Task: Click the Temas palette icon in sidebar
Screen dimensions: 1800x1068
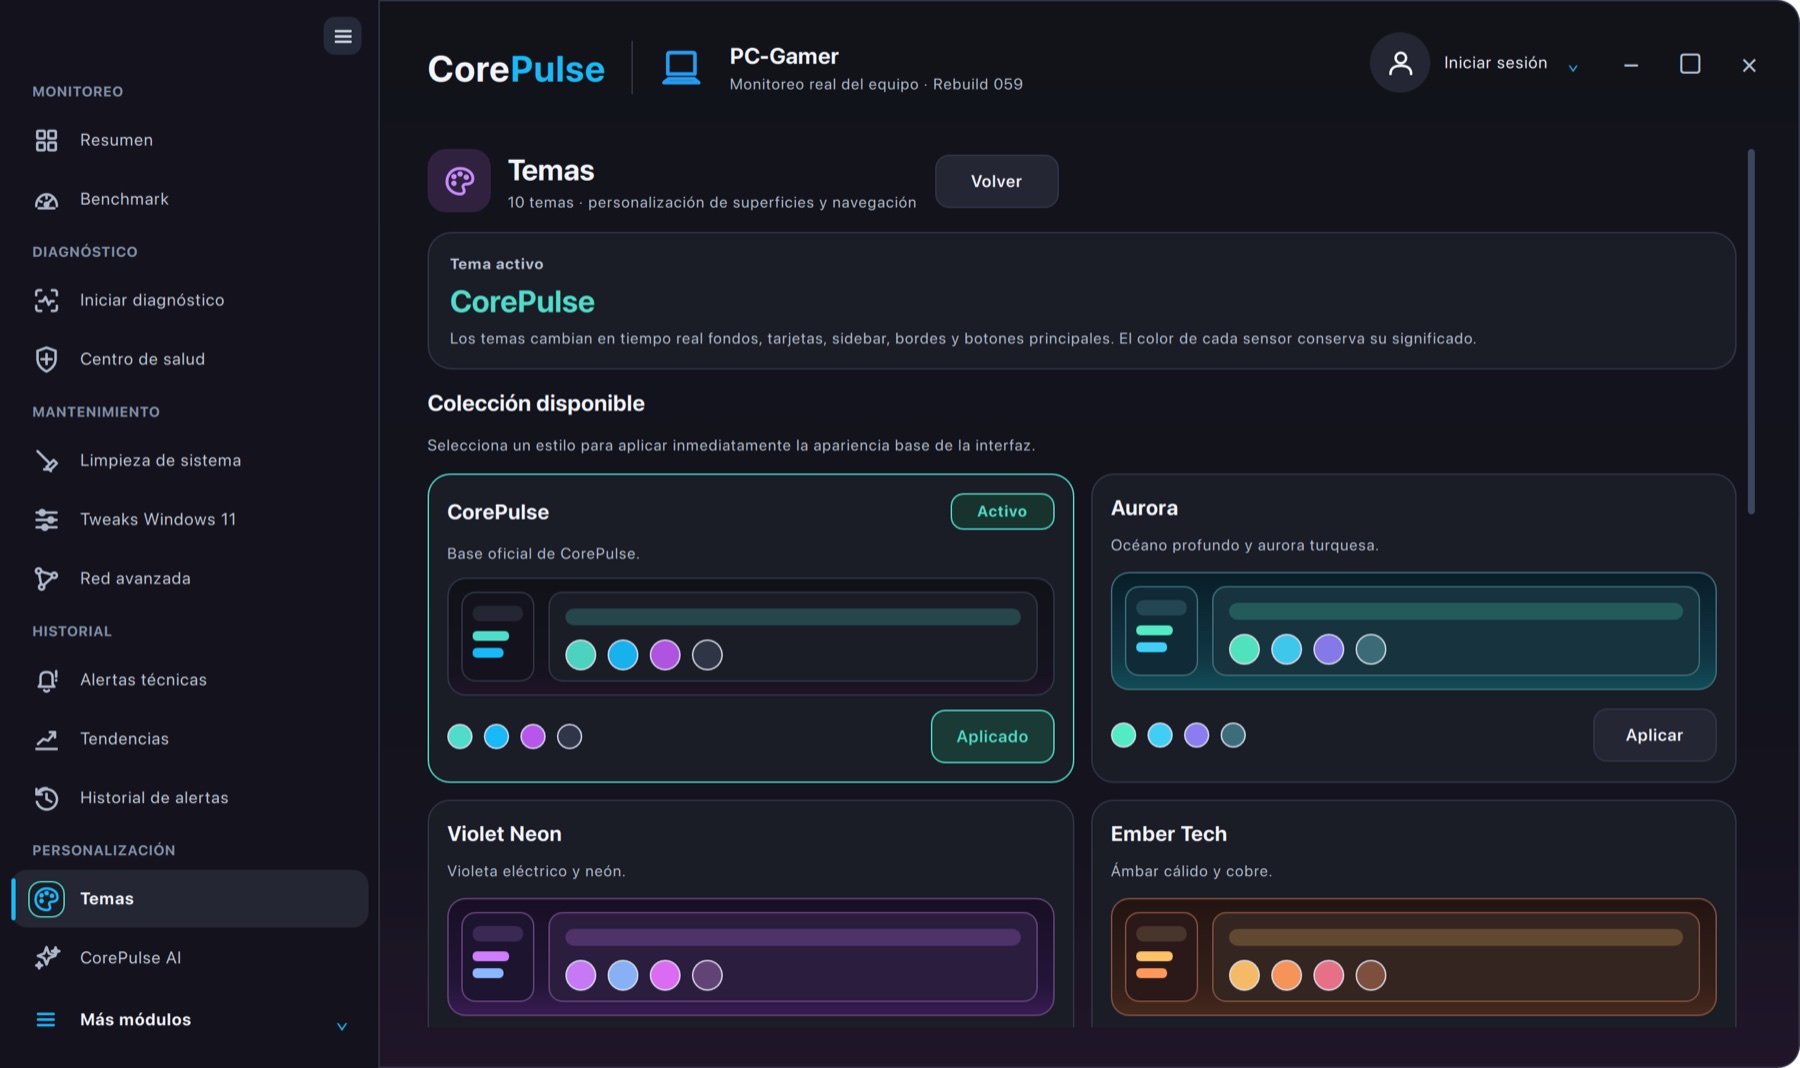Action: click(x=46, y=899)
